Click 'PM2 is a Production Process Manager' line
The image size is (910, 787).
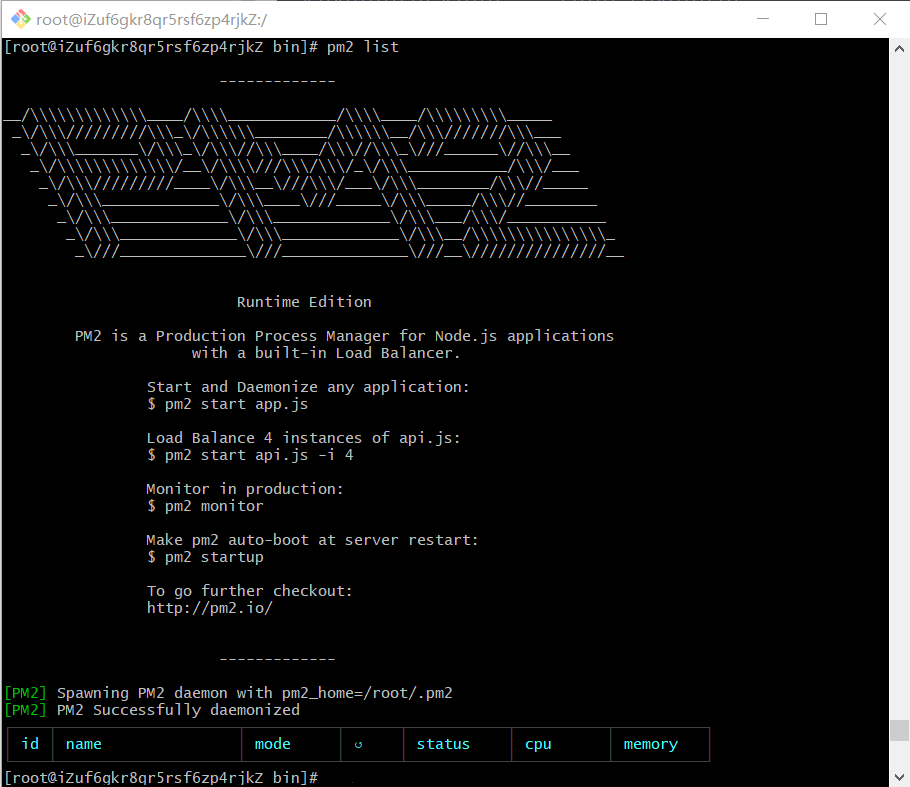(344, 336)
